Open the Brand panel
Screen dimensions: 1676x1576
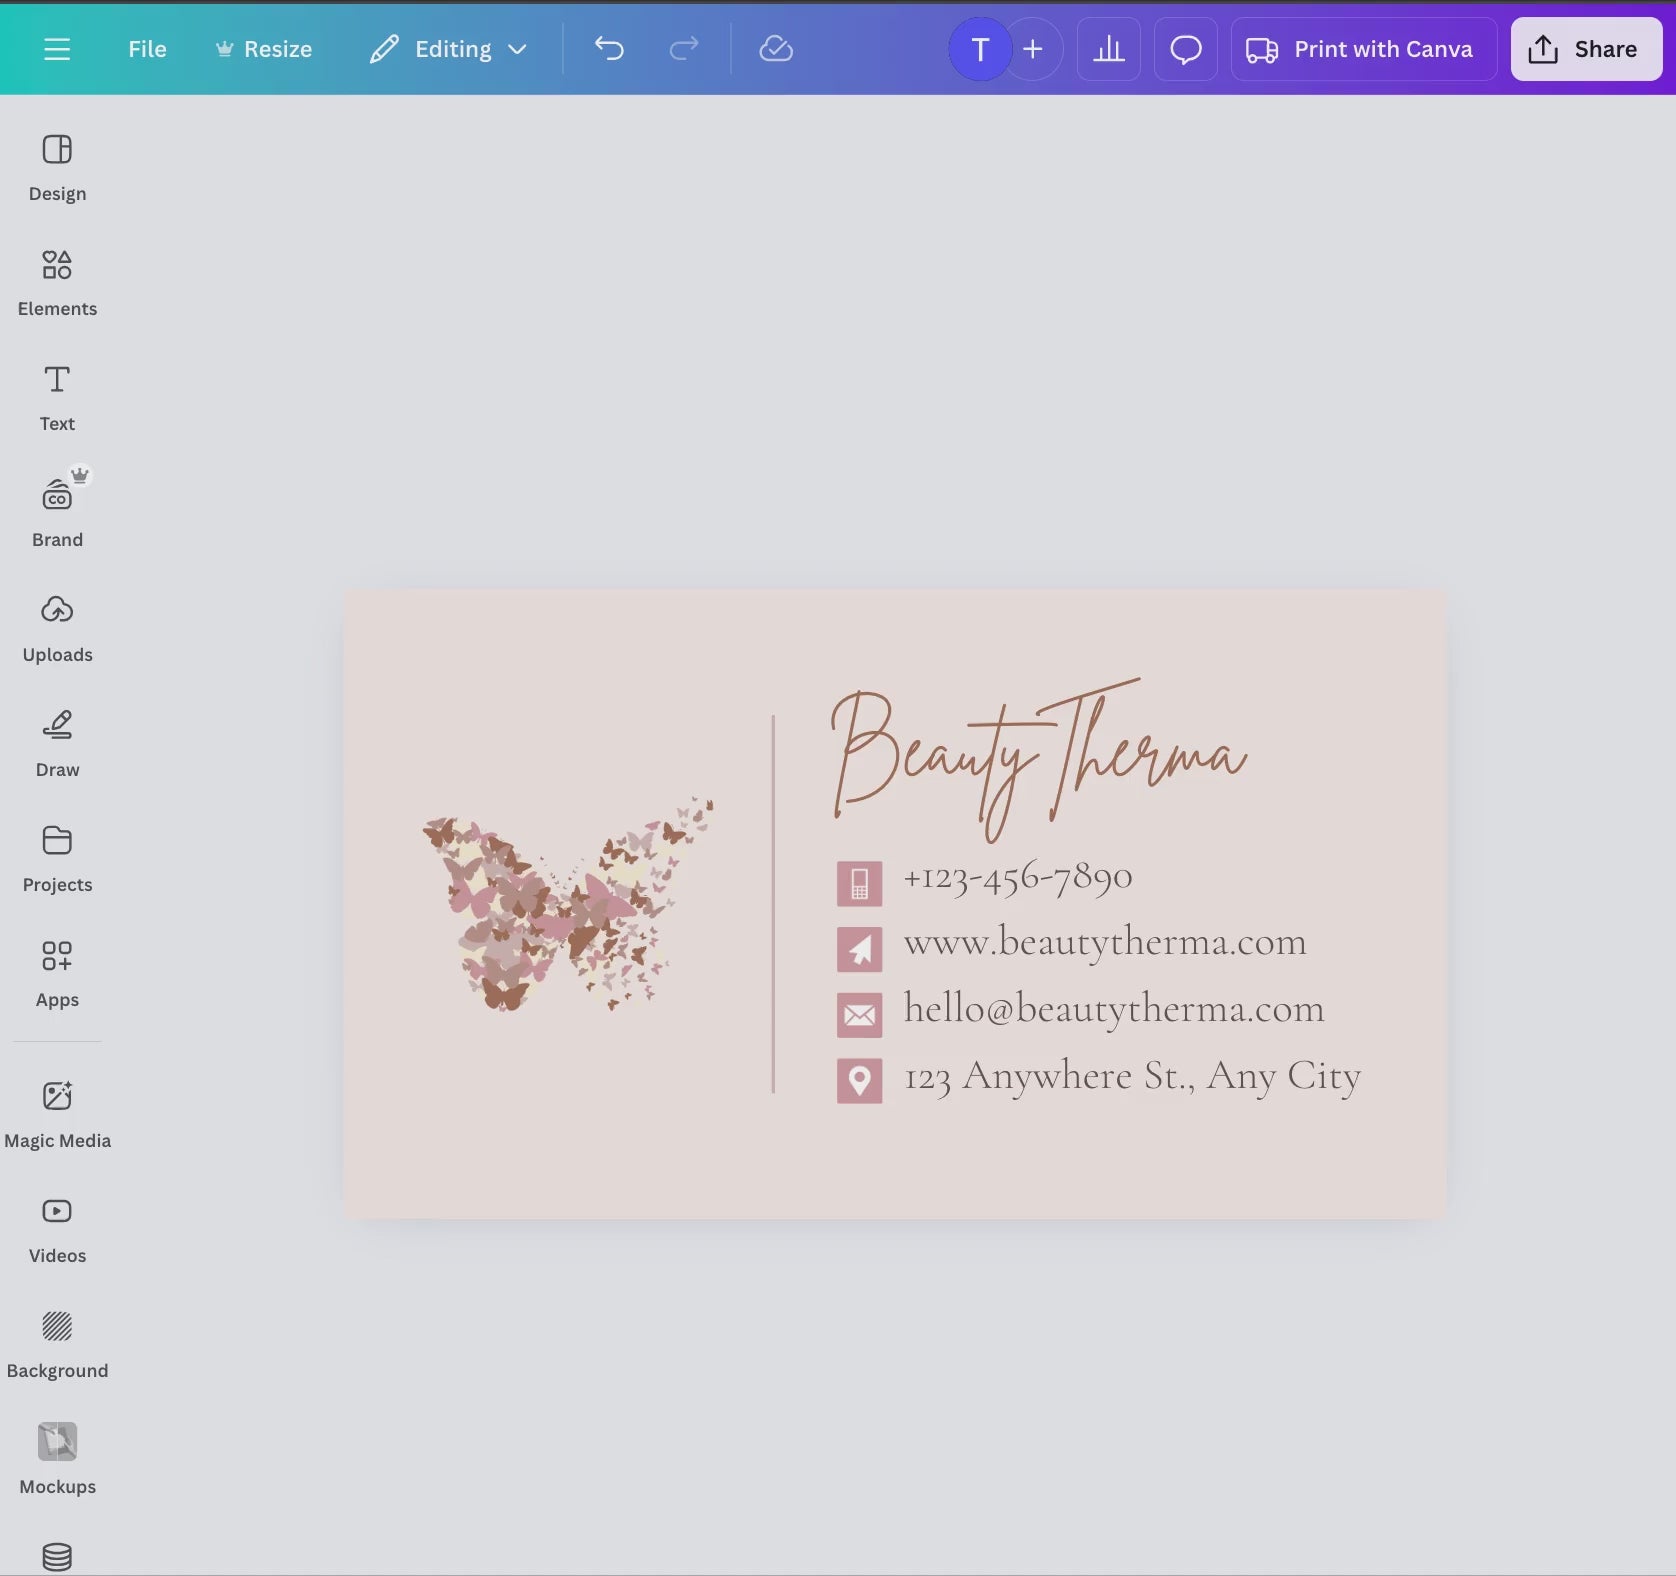(x=56, y=510)
